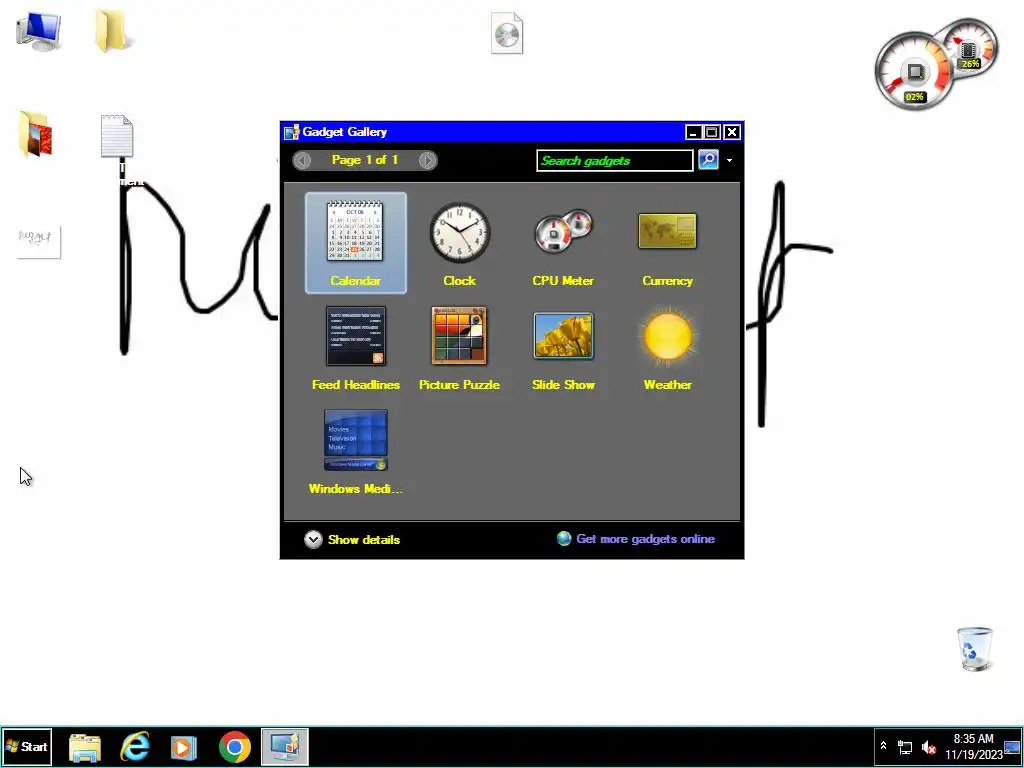The width and height of the screenshot is (1024, 768).
Task: Select the text document desktop icon
Action: click(x=117, y=136)
